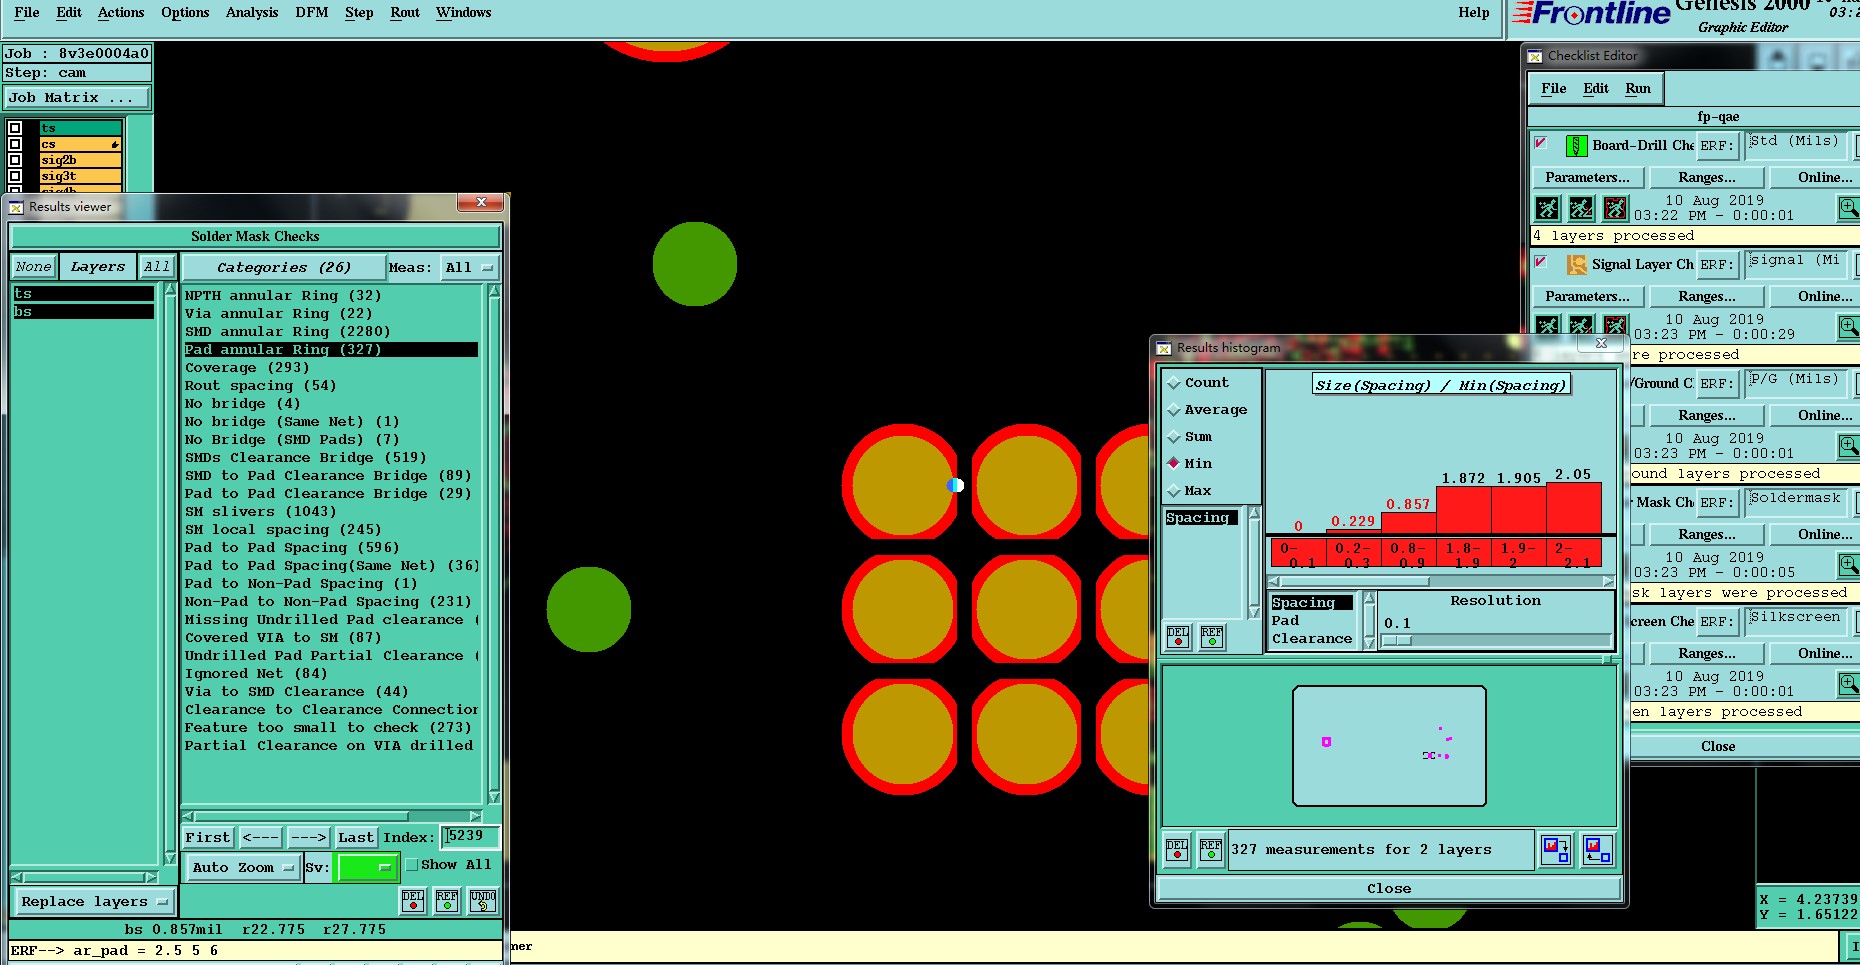
Task: Open the Rout menu
Action: [405, 13]
